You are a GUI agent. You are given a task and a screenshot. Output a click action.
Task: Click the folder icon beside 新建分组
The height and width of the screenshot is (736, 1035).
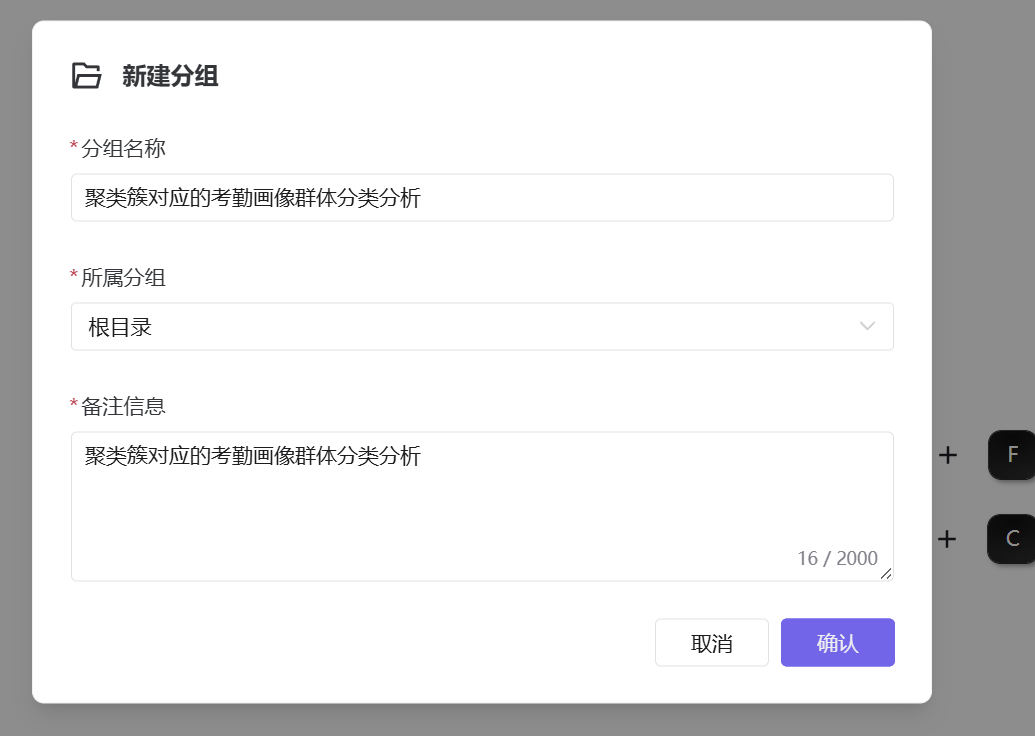coord(86,75)
